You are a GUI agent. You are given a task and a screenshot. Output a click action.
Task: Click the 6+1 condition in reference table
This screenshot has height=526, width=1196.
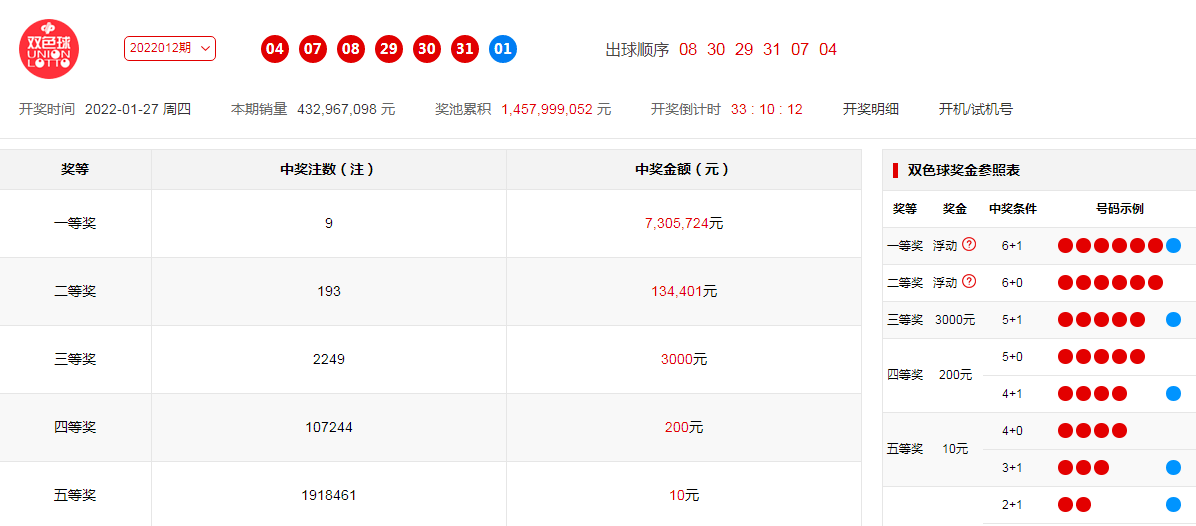pos(1012,245)
